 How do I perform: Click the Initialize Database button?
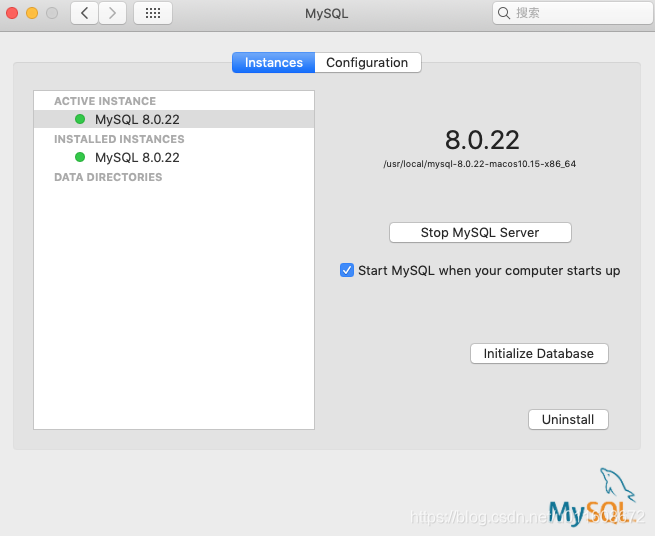[x=539, y=353]
